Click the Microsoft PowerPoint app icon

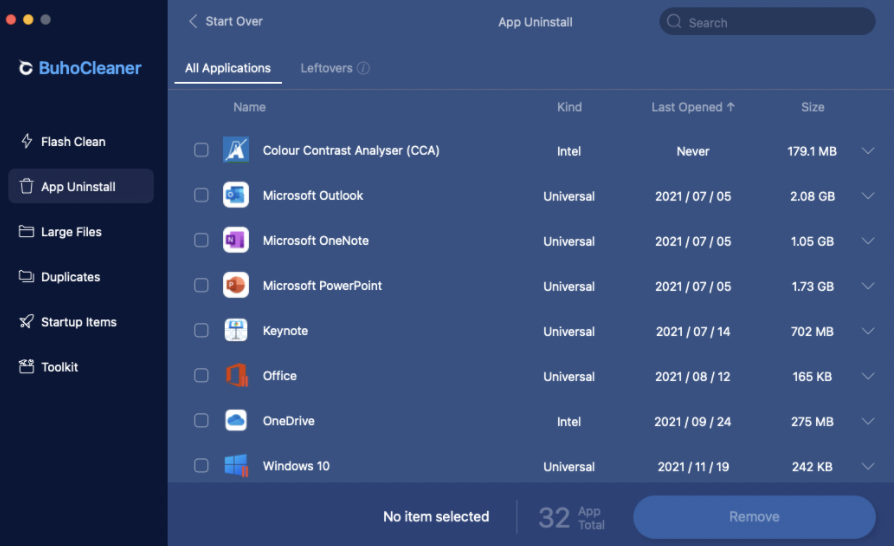click(235, 285)
